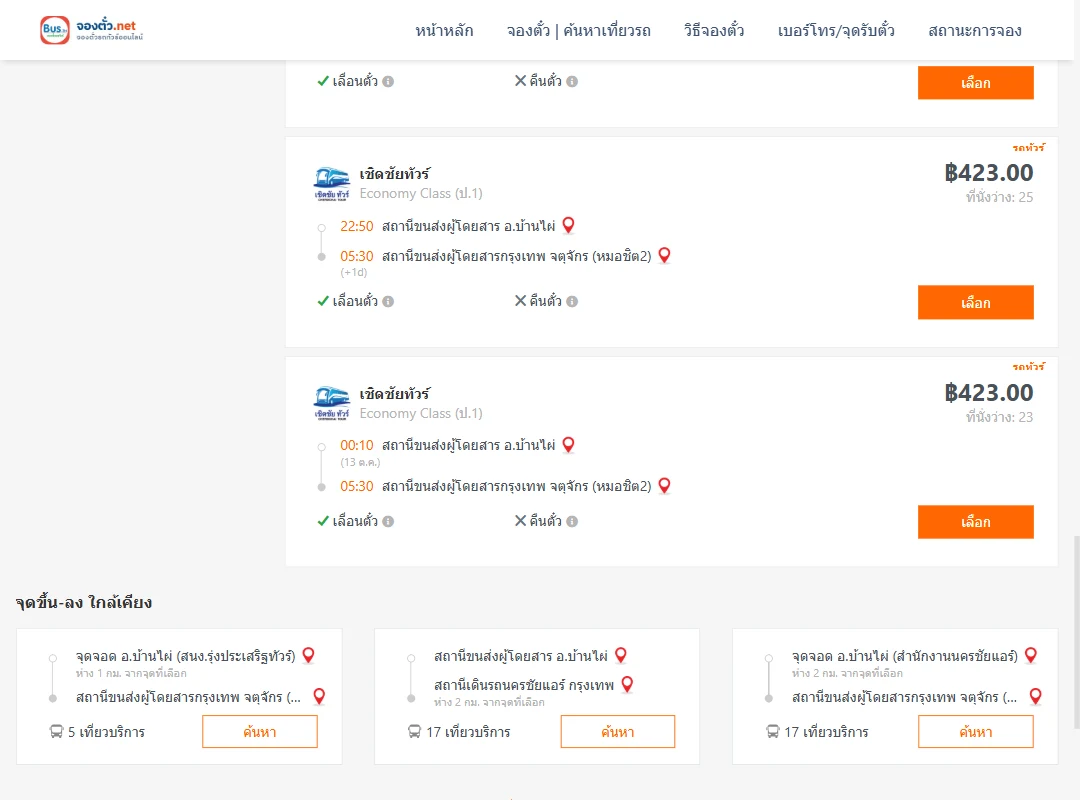Select the 22:50 departure trip with เลือก
1080x800 pixels.
[x=975, y=302]
